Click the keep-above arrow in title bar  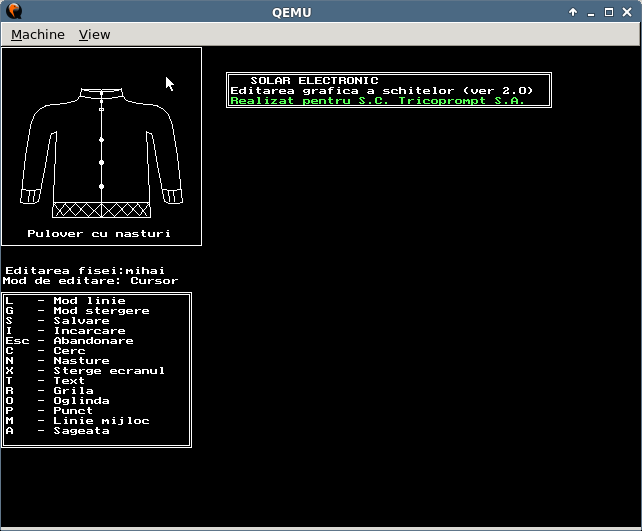point(573,12)
